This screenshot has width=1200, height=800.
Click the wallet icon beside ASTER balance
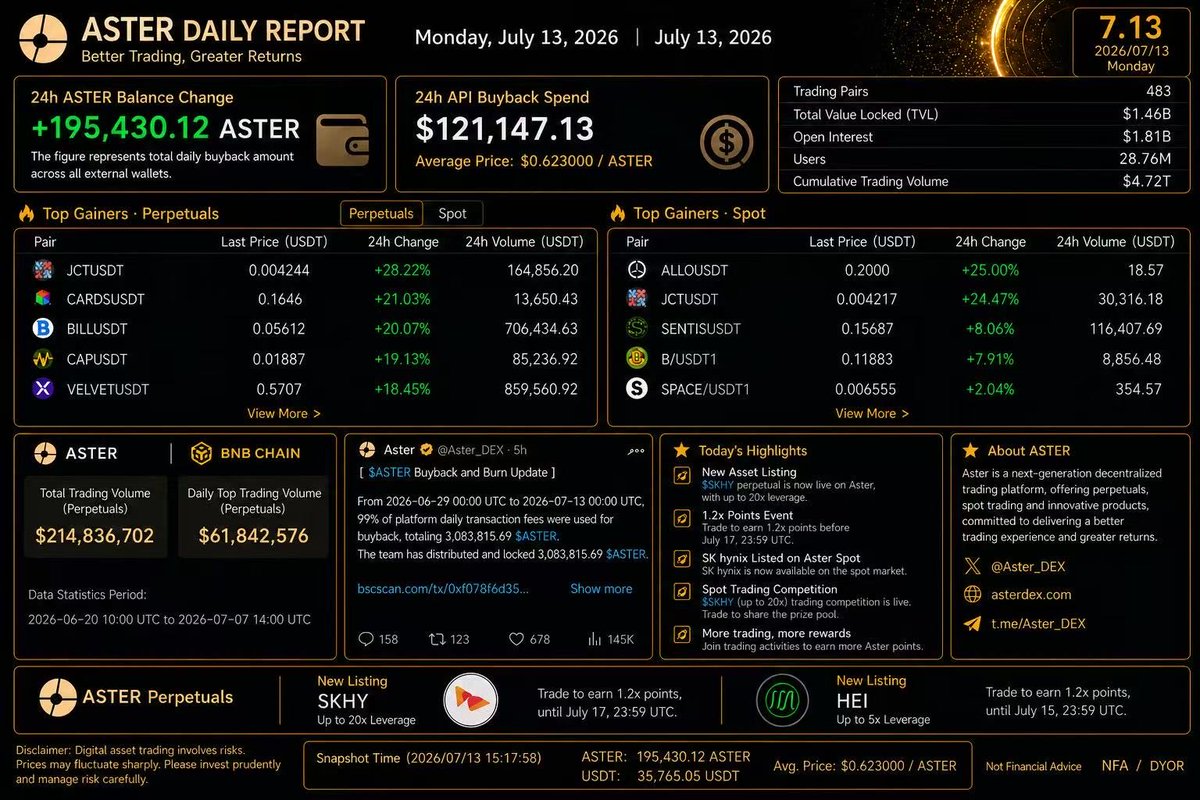[x=342, y=140]
